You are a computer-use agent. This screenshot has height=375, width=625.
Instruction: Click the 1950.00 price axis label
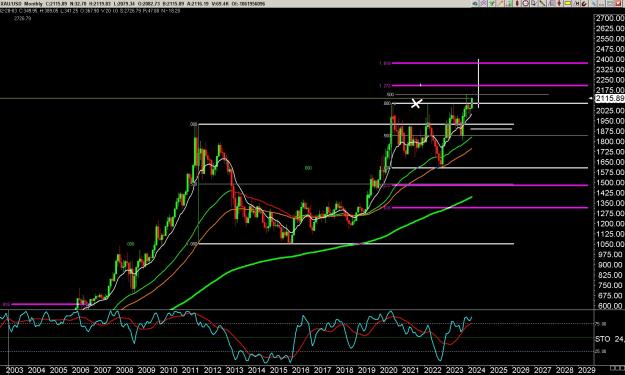click(610, 121)
